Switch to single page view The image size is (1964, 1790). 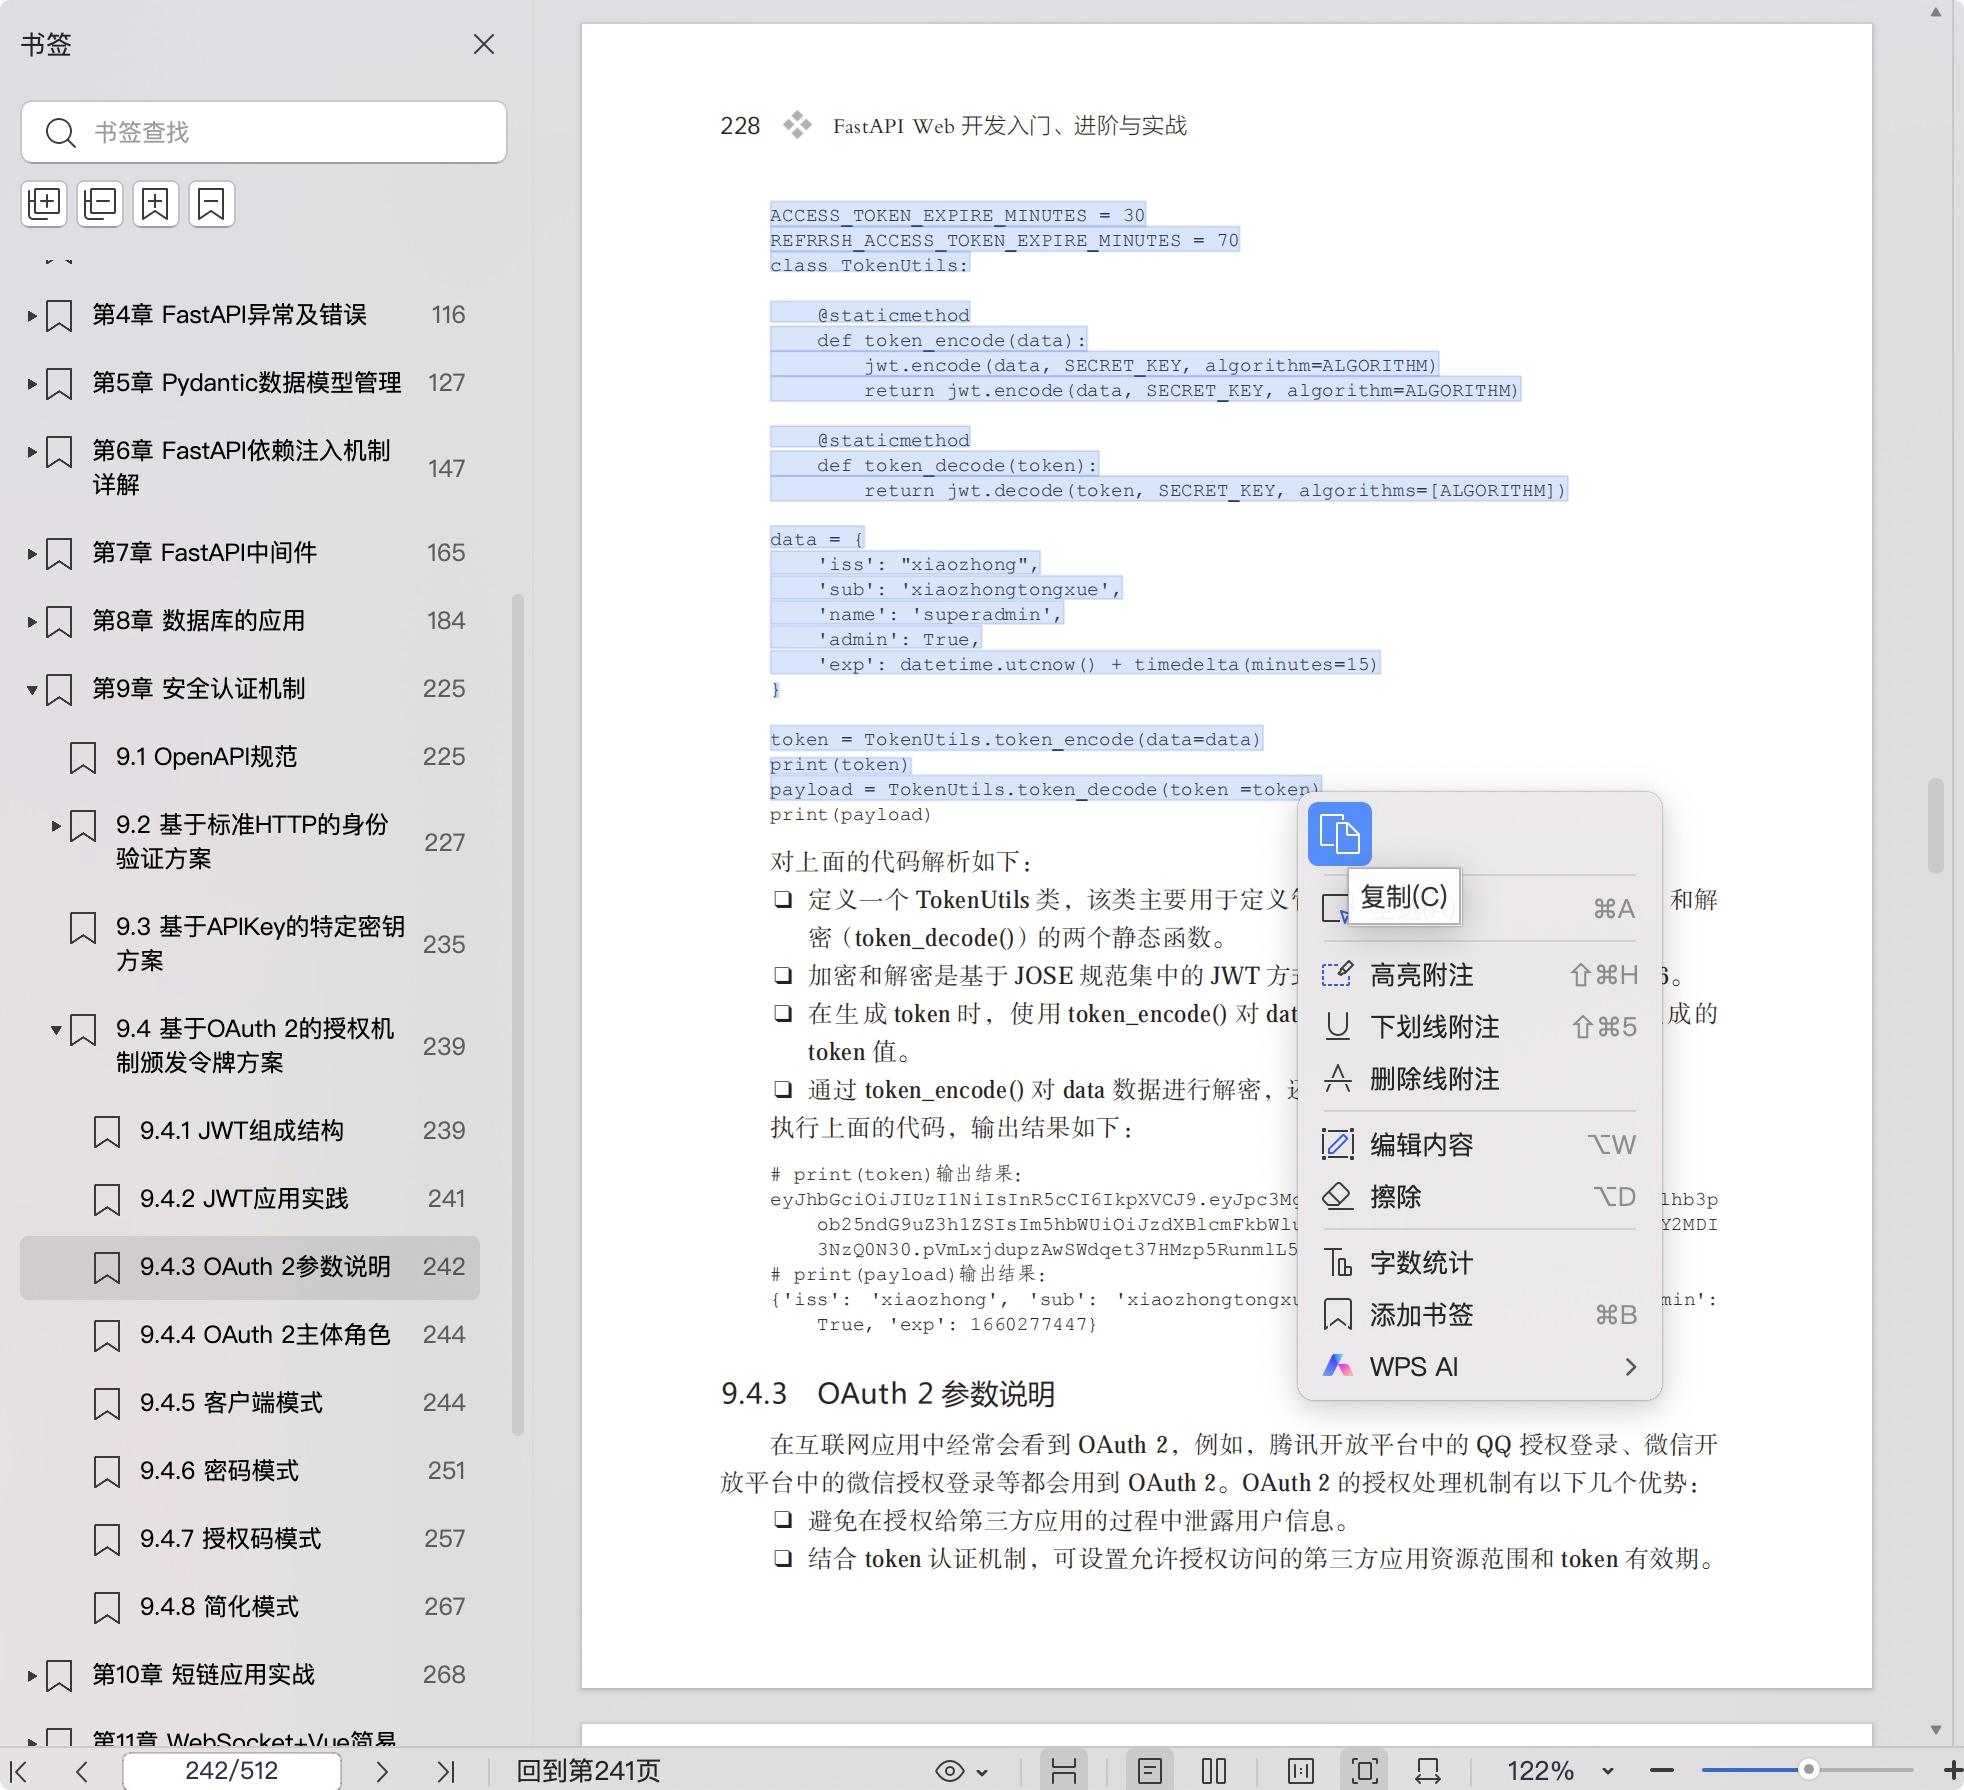[1150, 1771]
